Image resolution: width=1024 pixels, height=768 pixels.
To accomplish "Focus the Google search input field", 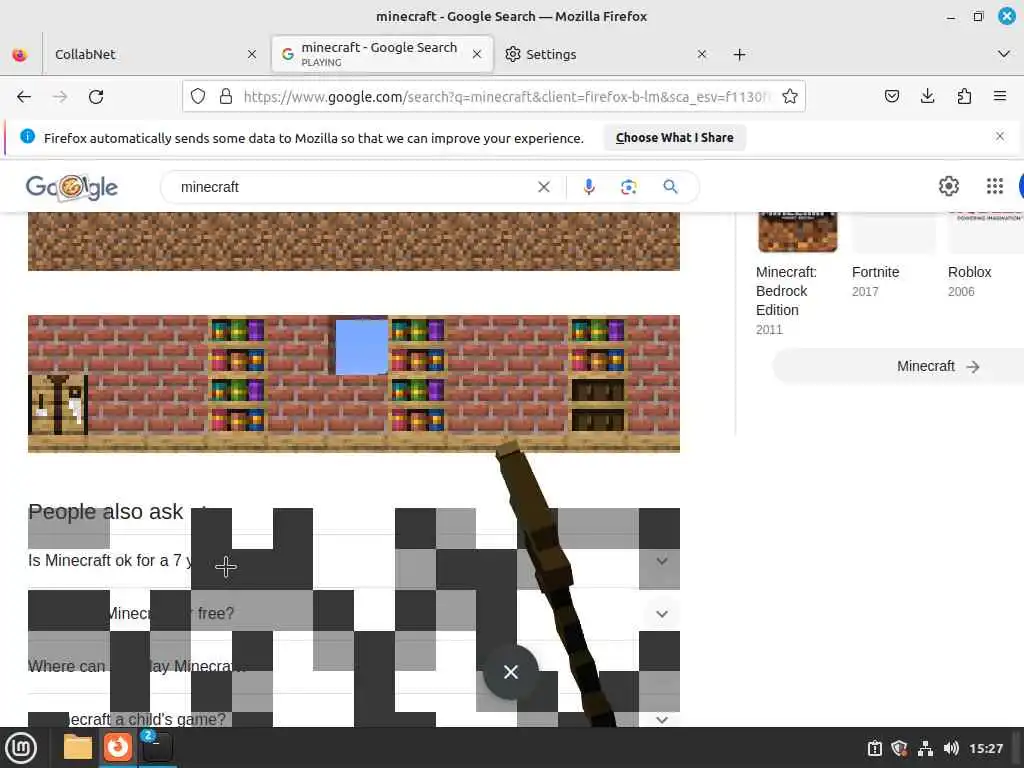I will [x=353, y=187].
